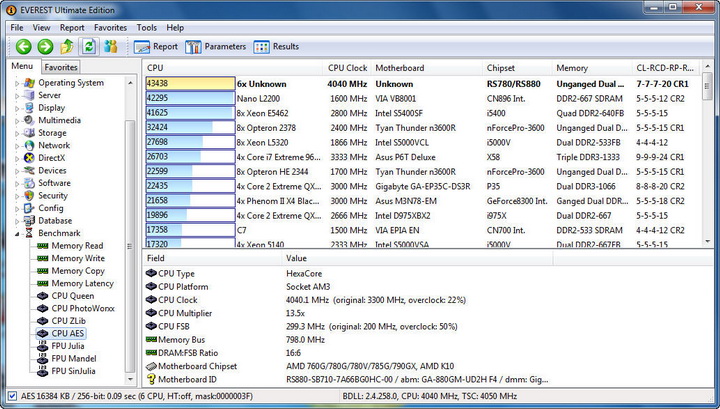The image size is (720, 409).
Task: Select the FPU Julia benchmark
Action: point(68,346)
